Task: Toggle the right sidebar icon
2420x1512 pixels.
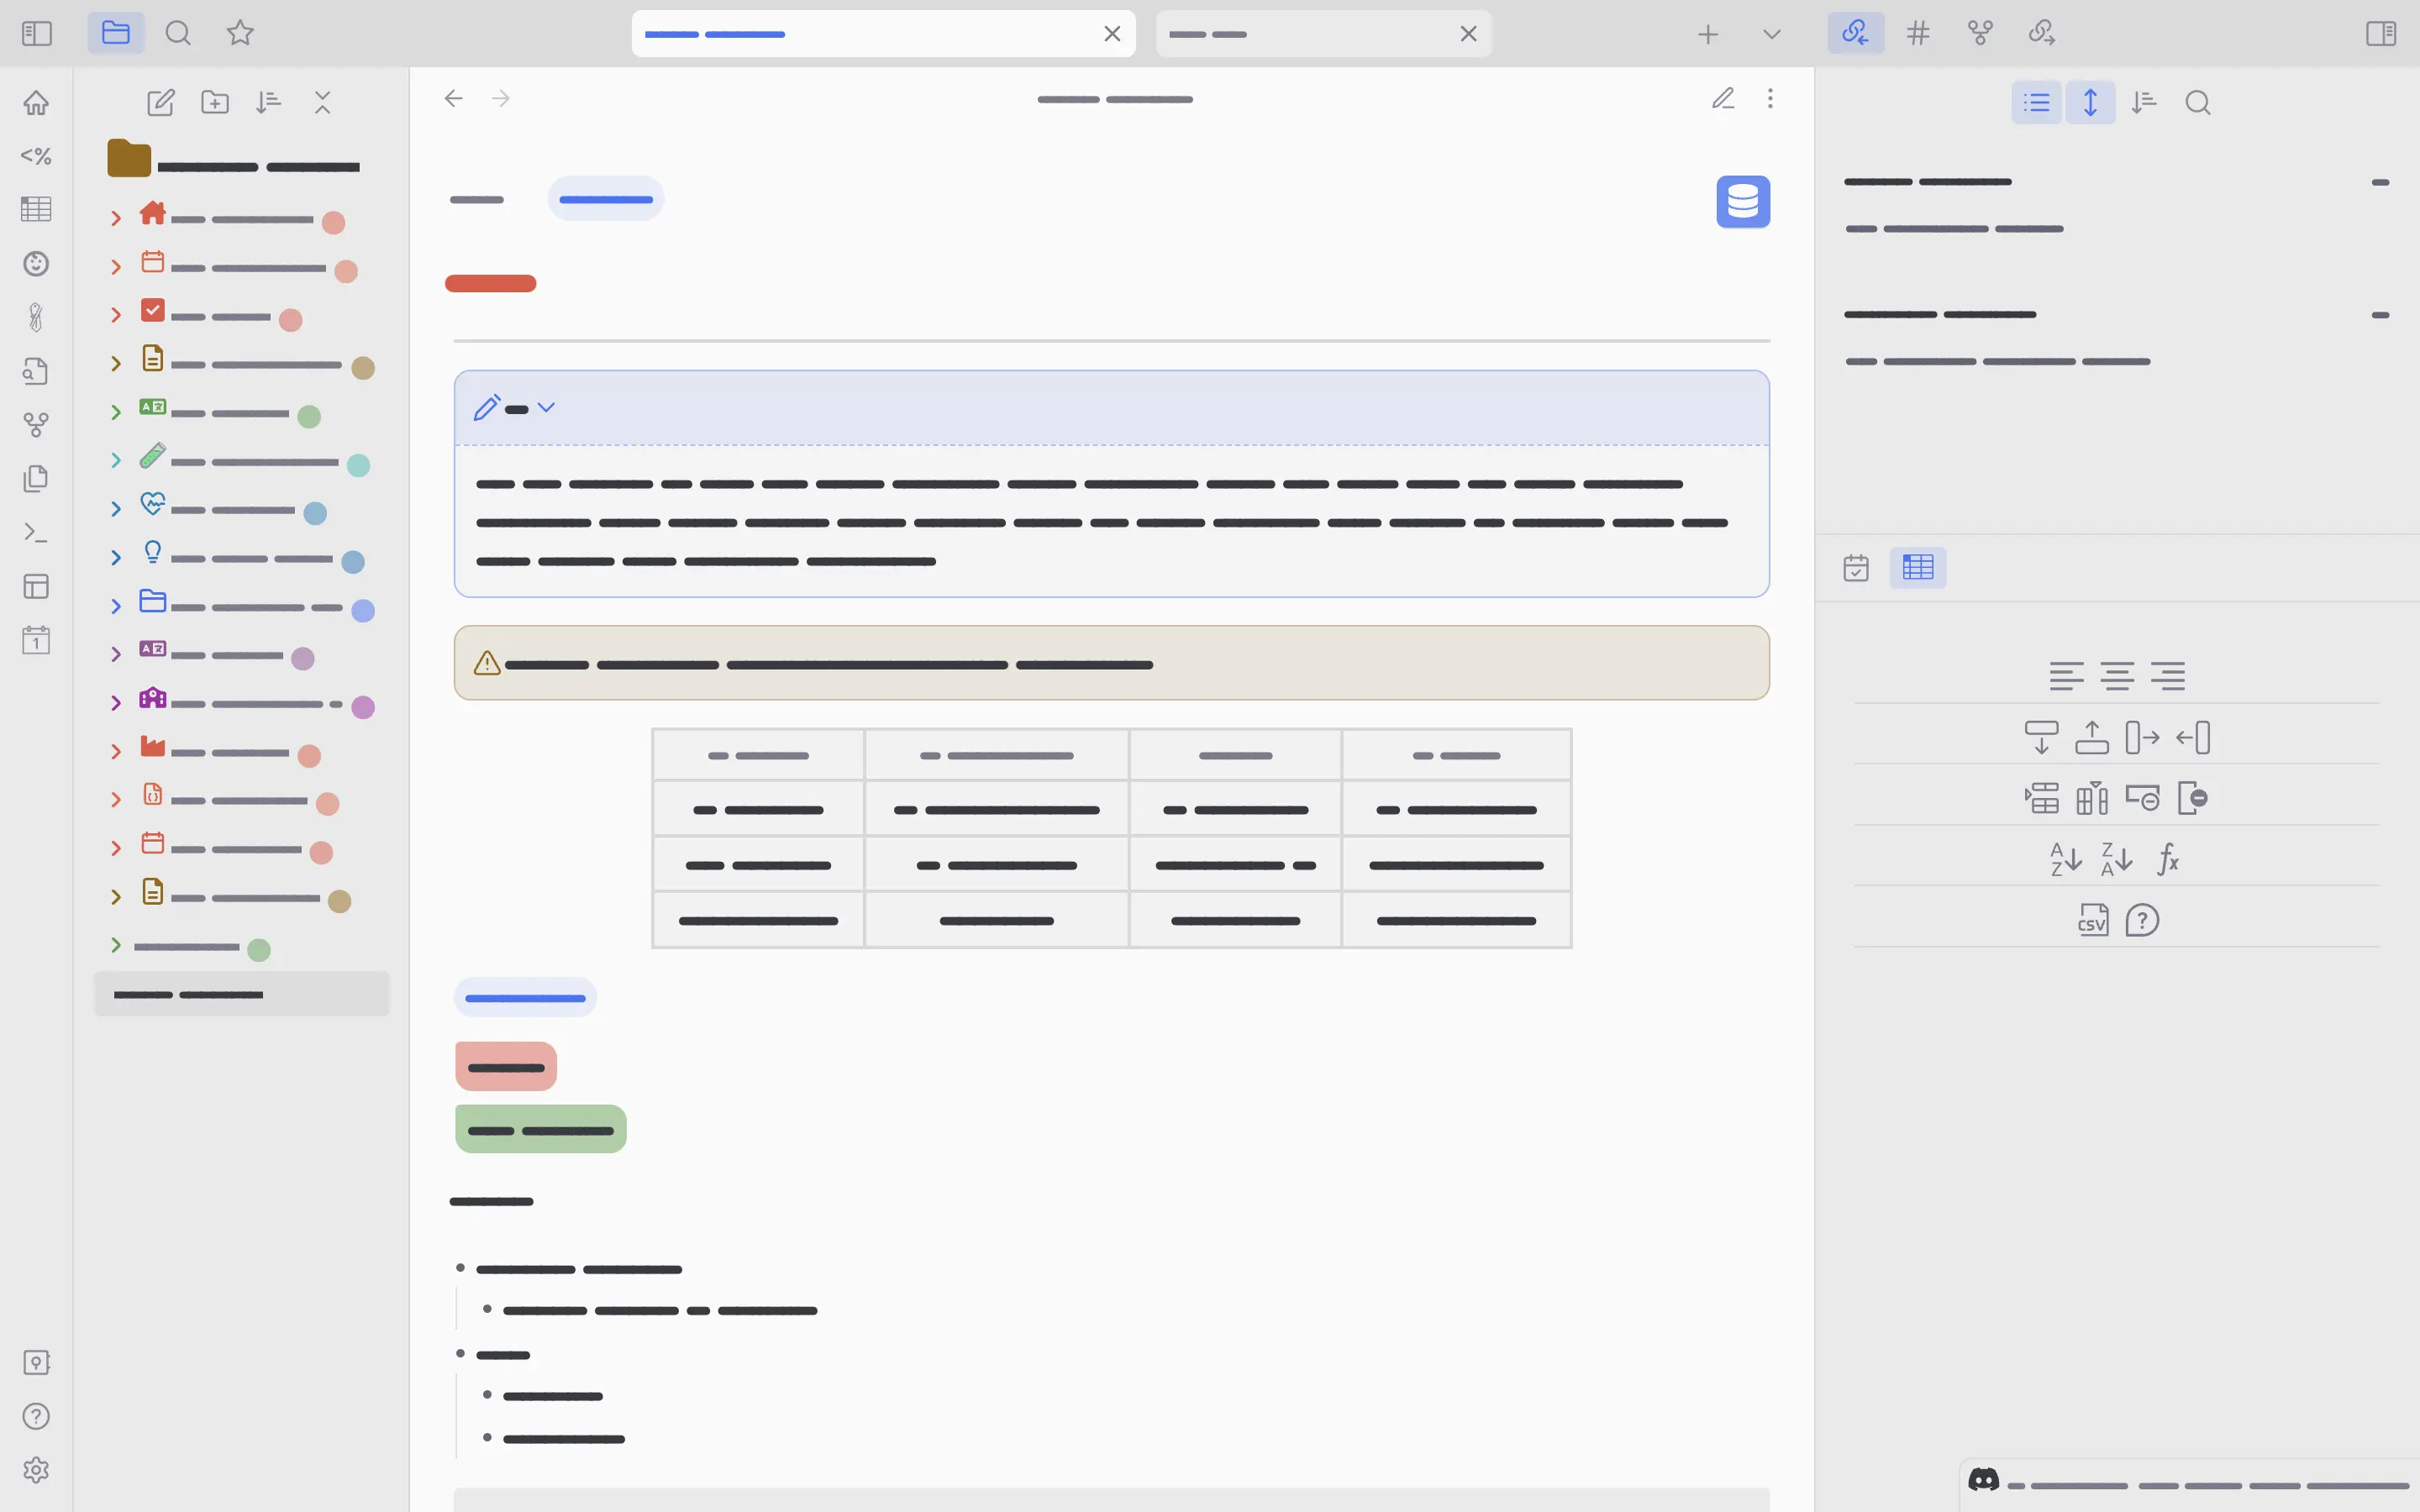Action: (x=2380, y=33)
